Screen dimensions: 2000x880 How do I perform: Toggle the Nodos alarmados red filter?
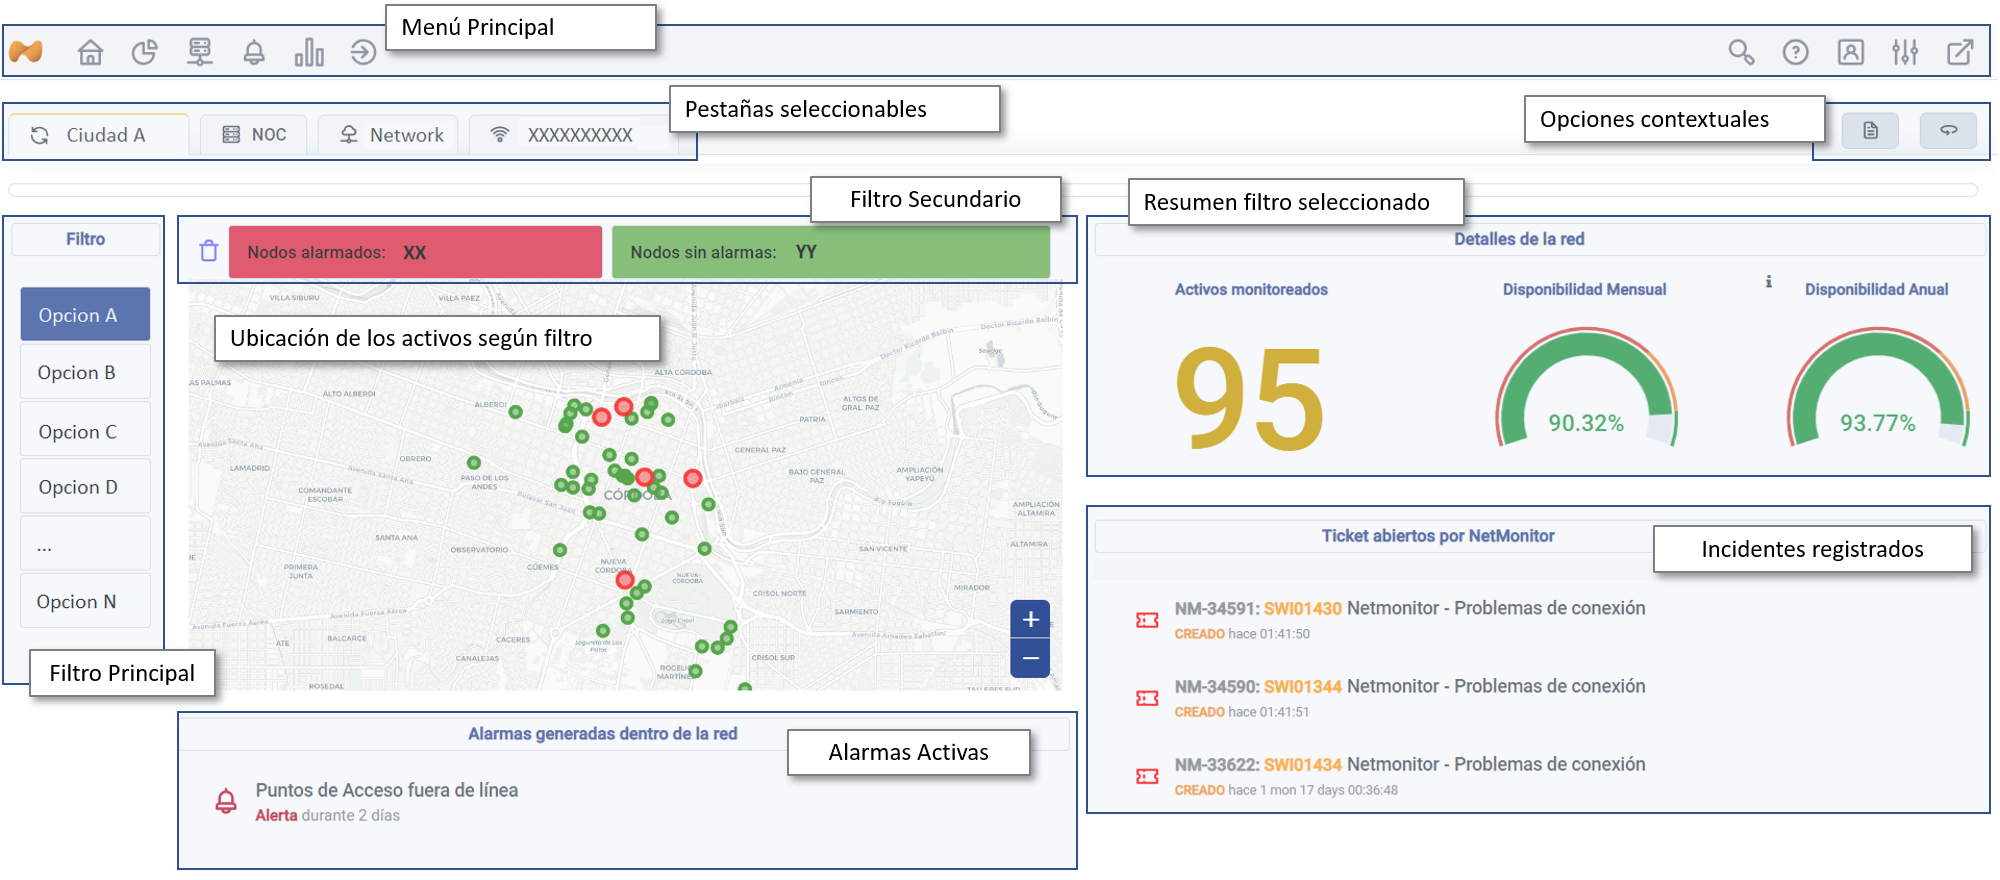click(x=415, y=252)
